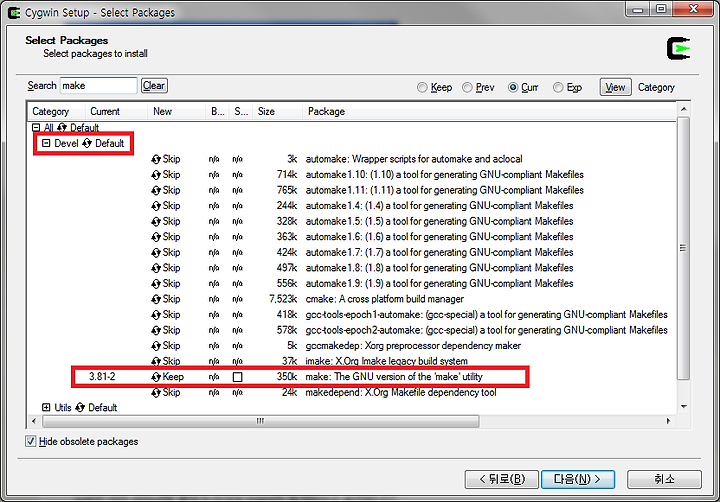Select the Keep radio button
The image size is (720, 502).
point(422,87)
